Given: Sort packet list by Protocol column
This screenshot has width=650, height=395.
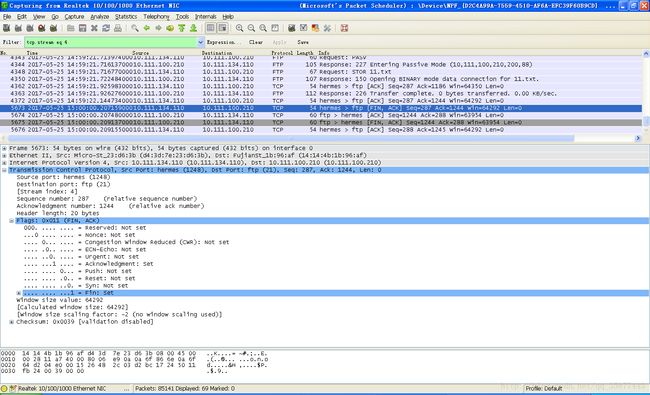Looking at the screenshot, I should [282, 53].
